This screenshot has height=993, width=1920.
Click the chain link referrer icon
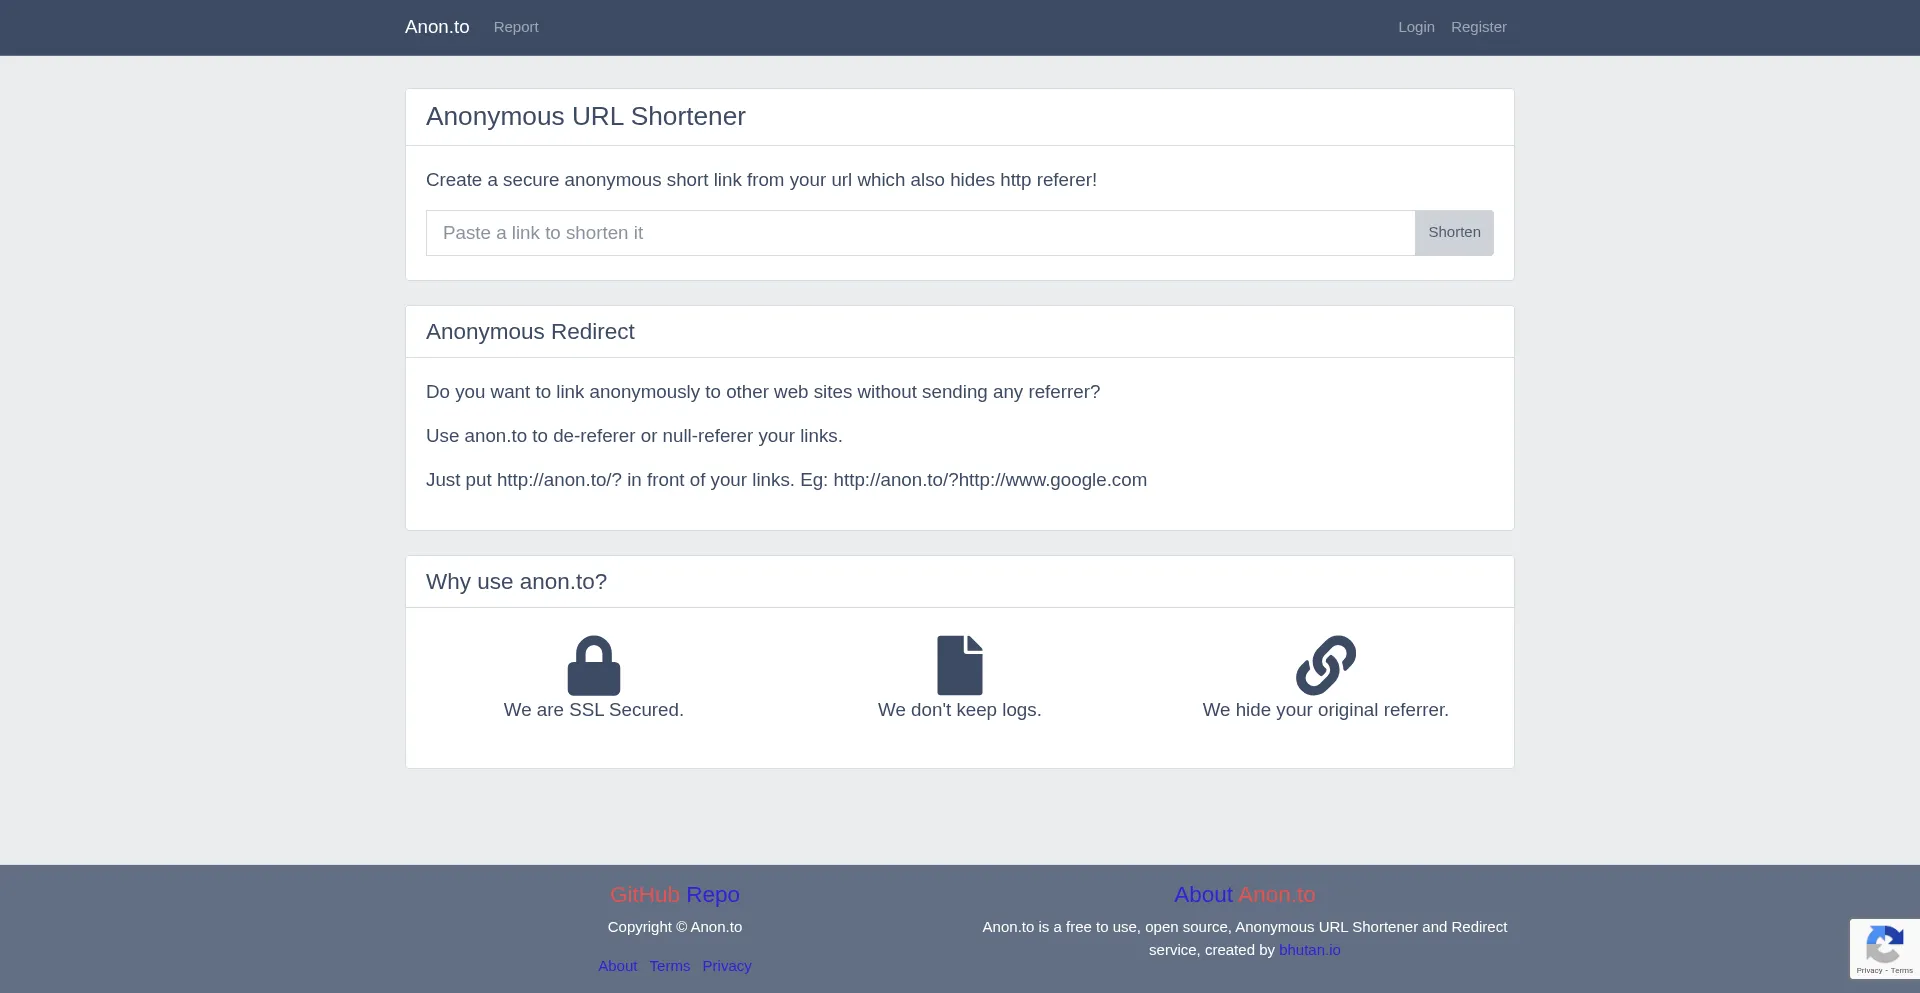point(1326,665)
